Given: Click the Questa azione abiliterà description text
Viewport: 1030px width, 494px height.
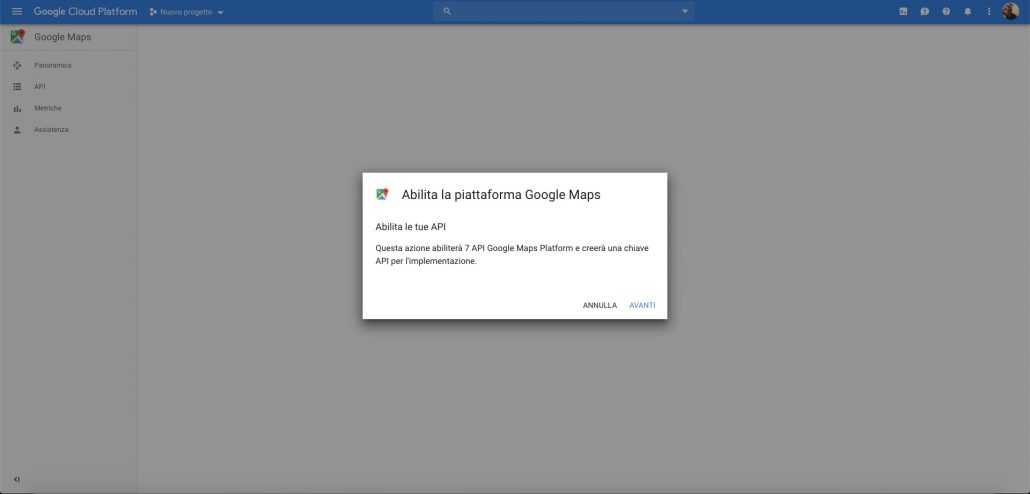Looking at the screenshot, I should pos(512,255).
